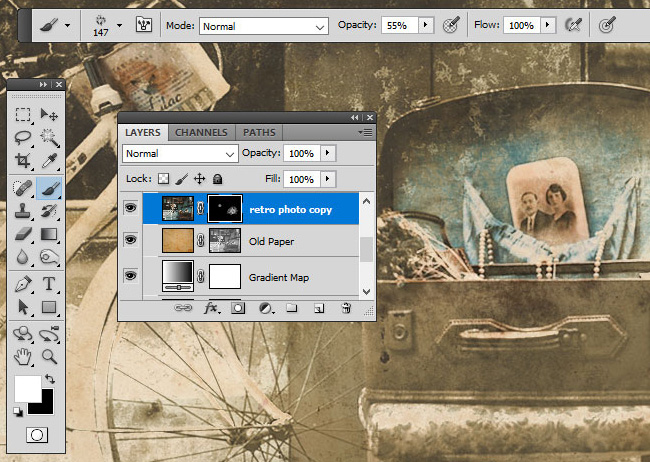This screenshot has height=462, width=650.
Task: Switch to the Paths tab
Action: pyautogui.click(x=259, y=132)
